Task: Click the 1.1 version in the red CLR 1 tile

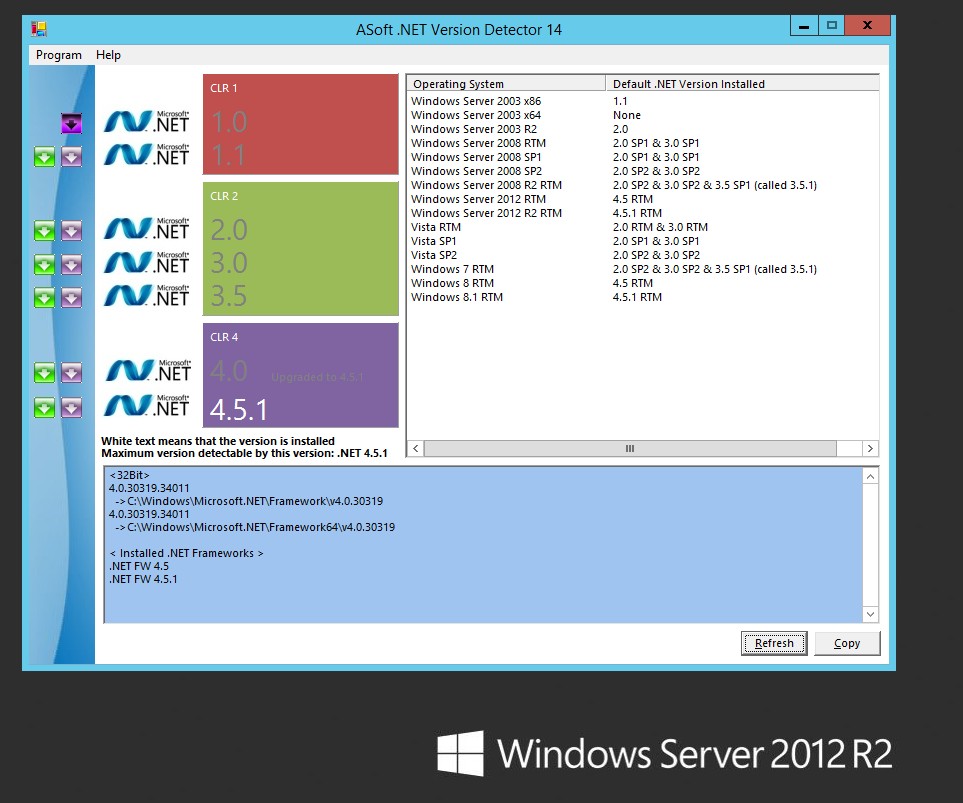Action: pyautogui.click(x=228, y=155)
